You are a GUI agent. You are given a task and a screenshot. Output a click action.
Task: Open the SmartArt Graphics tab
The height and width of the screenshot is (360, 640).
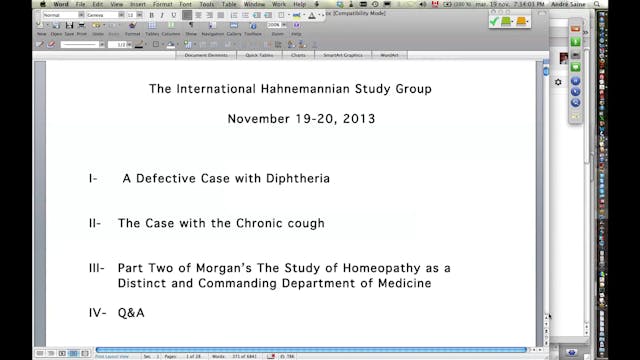(343, 55)
